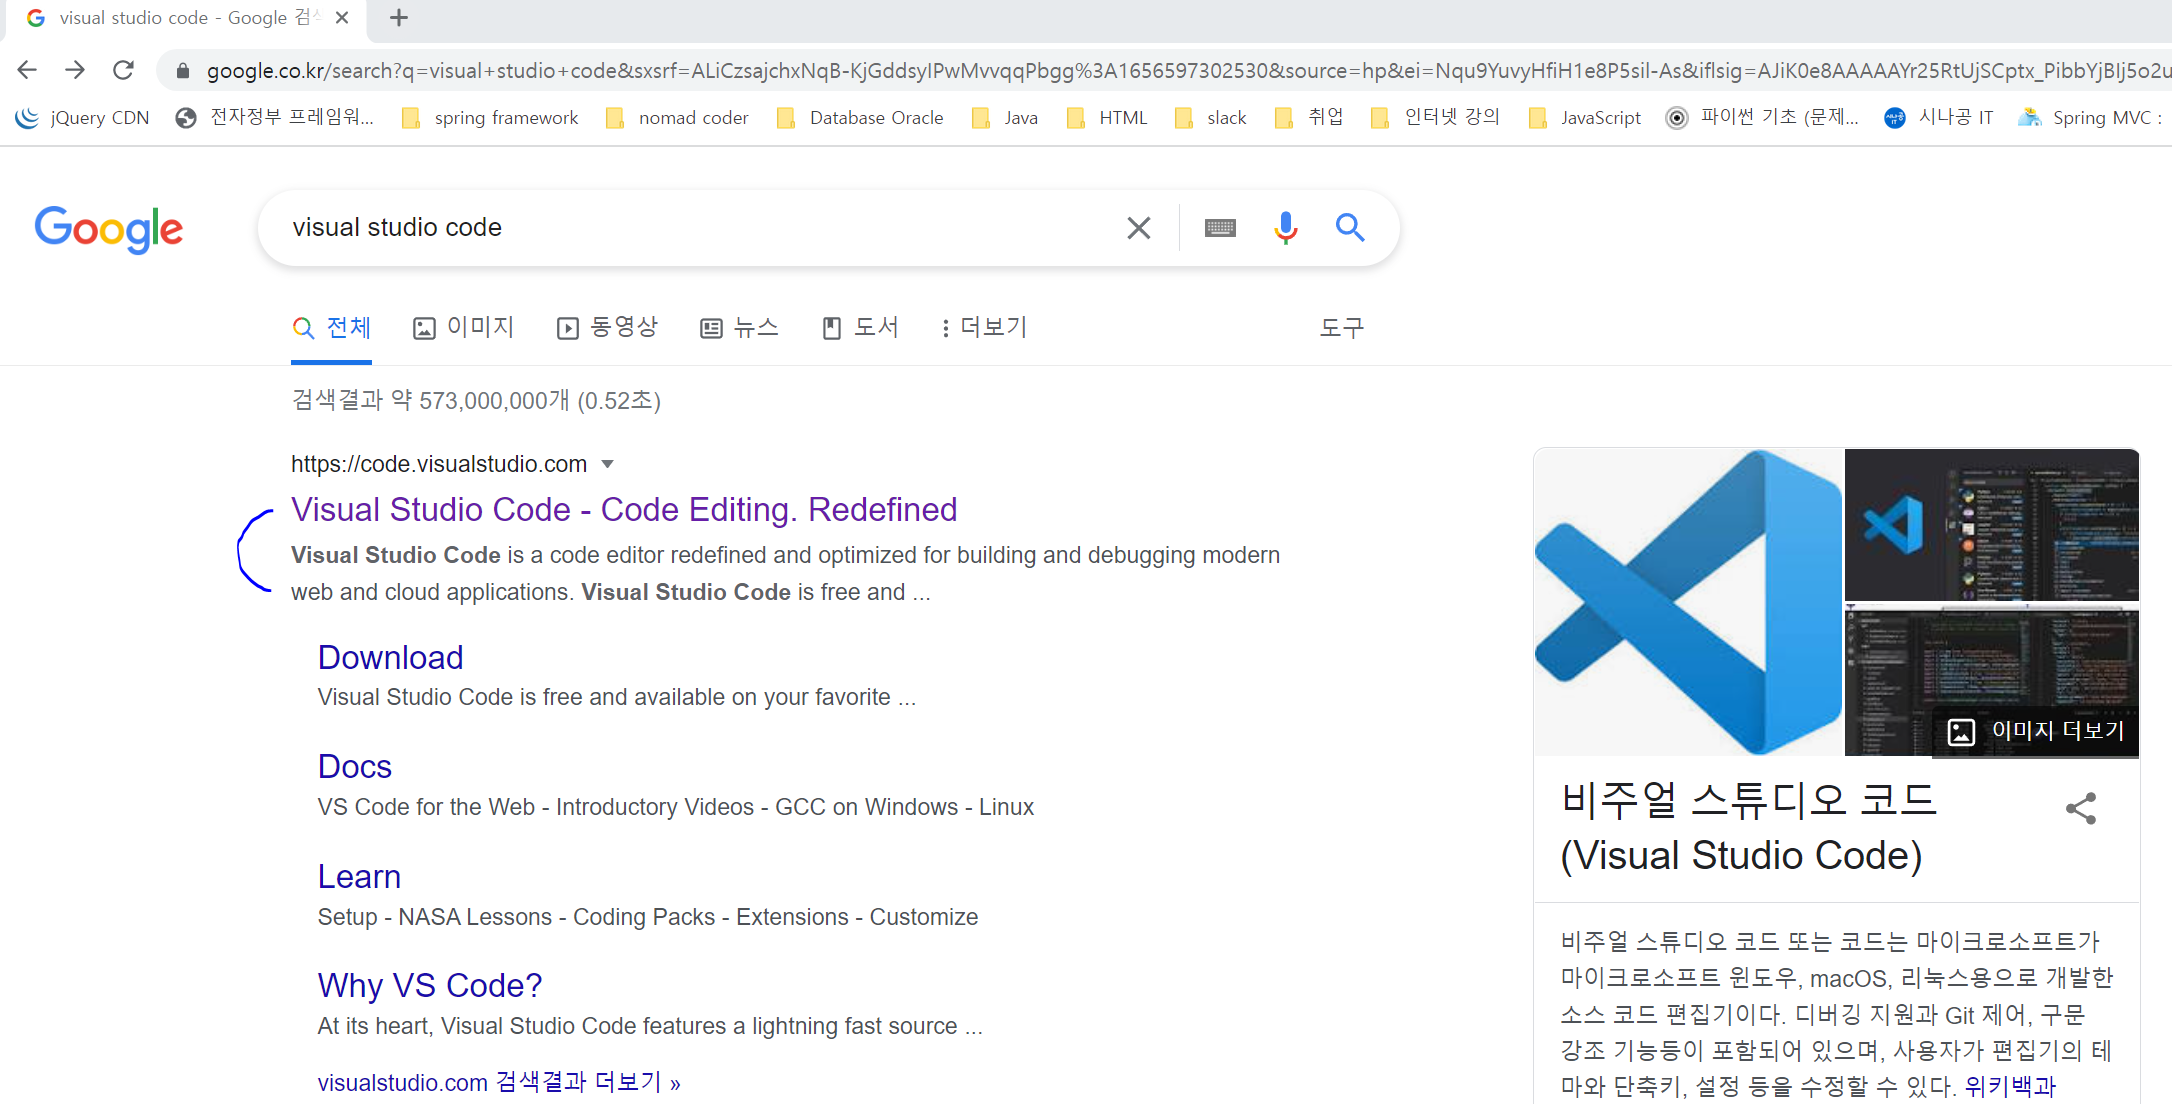
Task: Click the Google logo
Action: pos(109,229)
